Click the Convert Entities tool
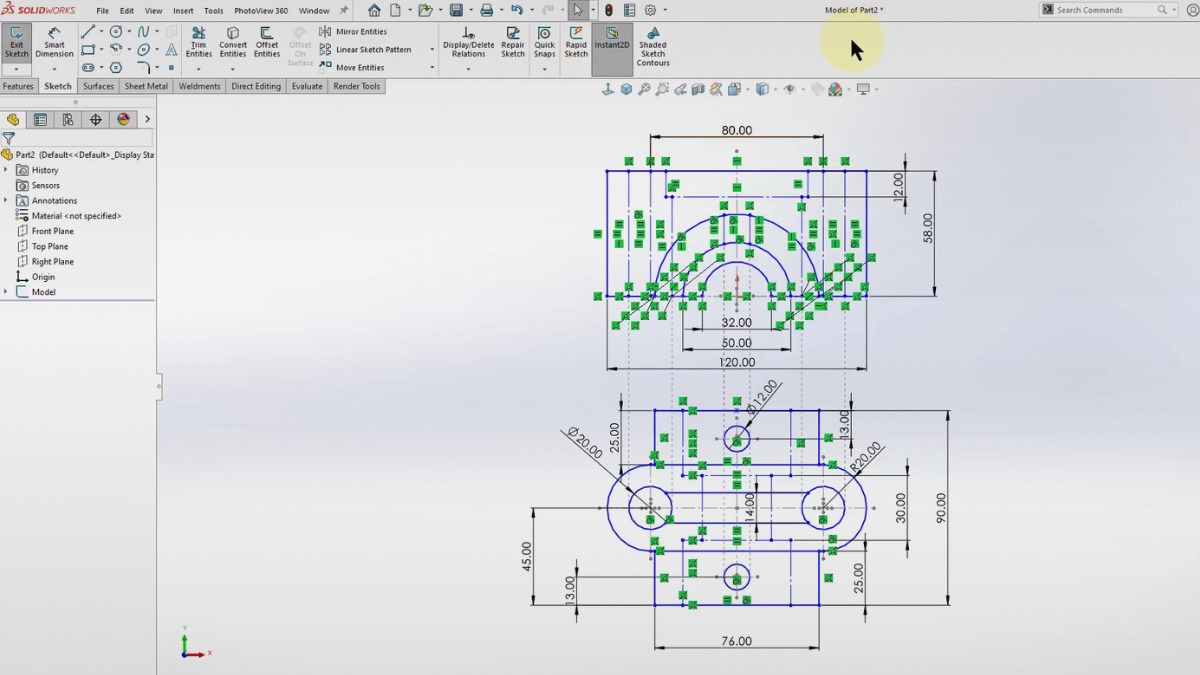This screenshot has width=1200, height=675. (233, 43)
